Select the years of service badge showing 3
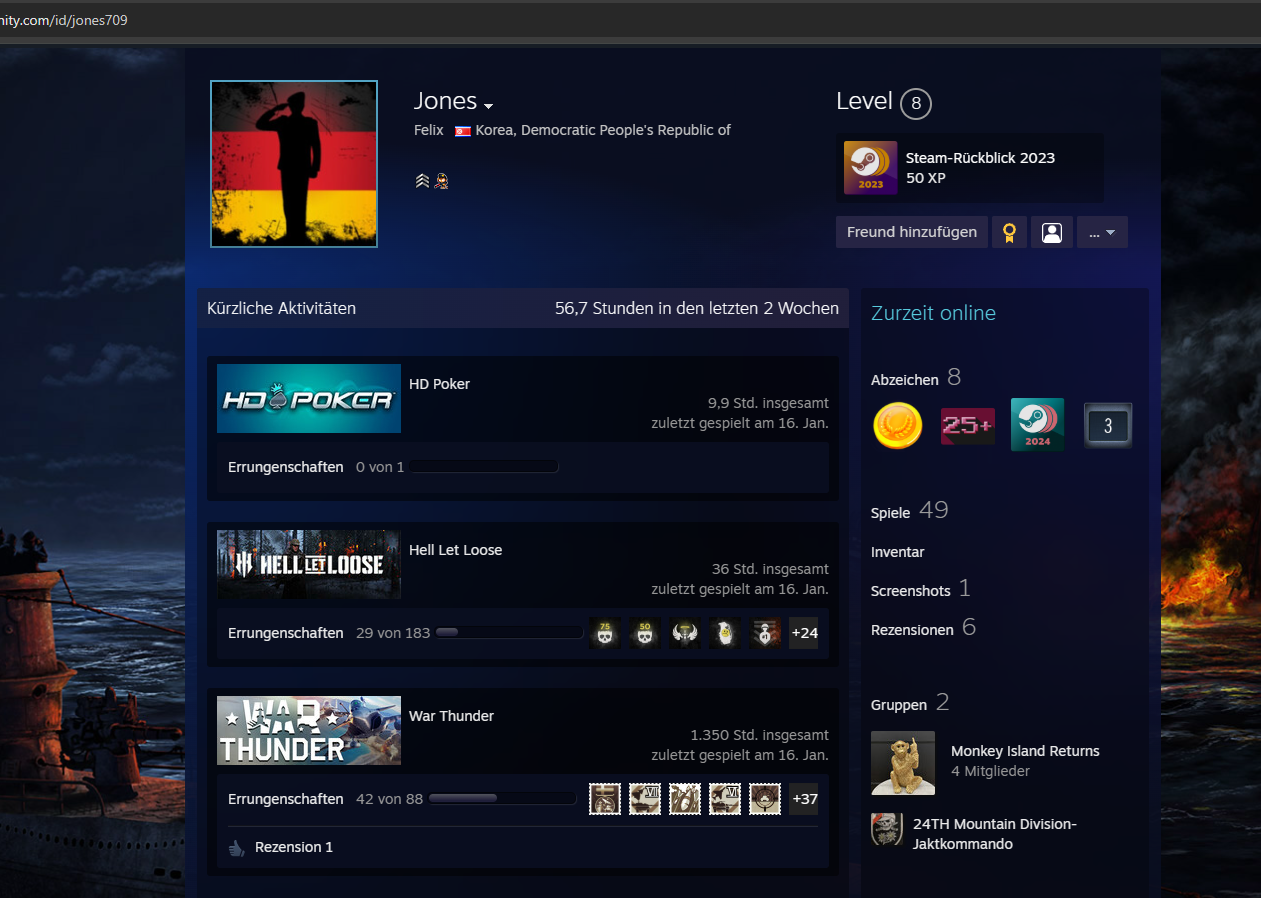Screen dimensions: 1261x898 tap(1107, 426)
